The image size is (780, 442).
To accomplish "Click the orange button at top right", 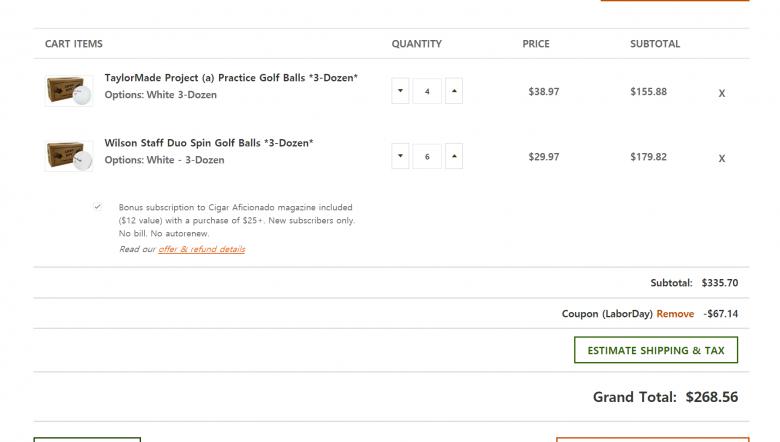I will tap(674, 1).
